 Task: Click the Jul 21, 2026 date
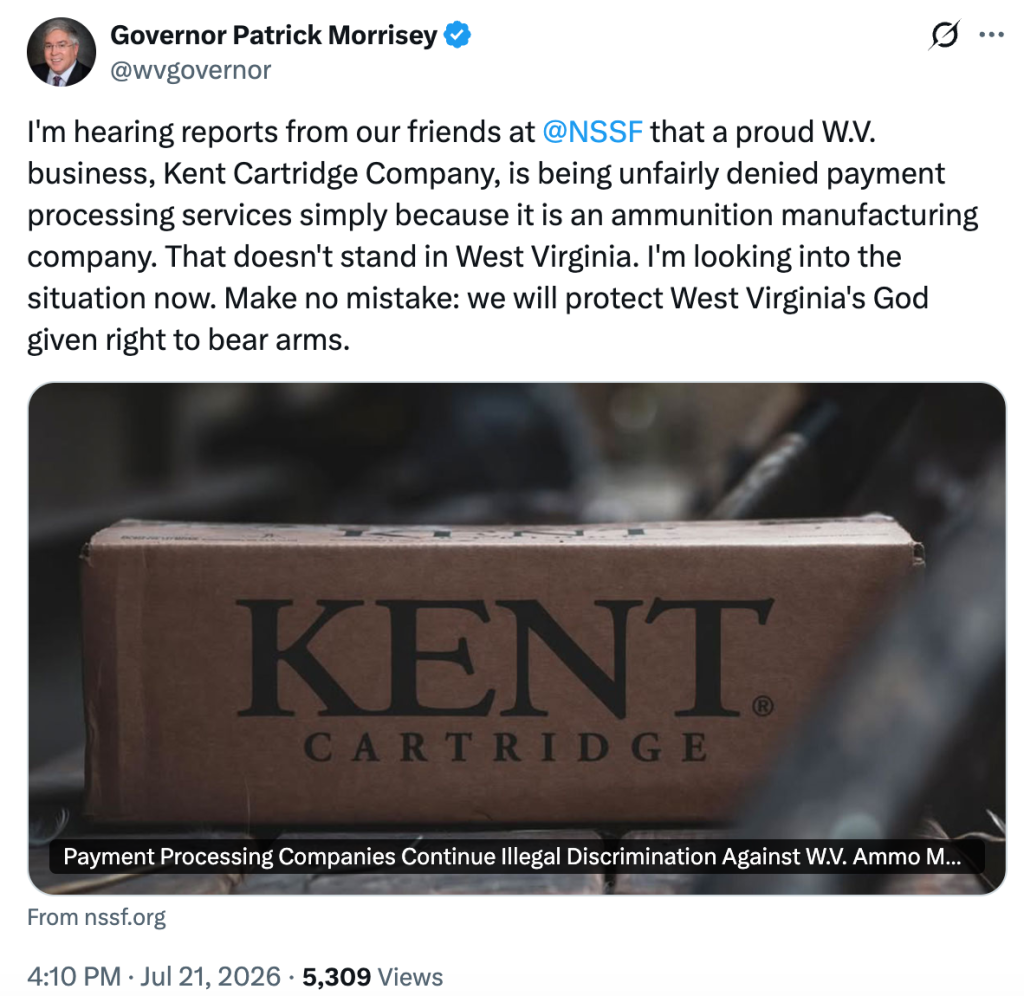coord(210,976)
